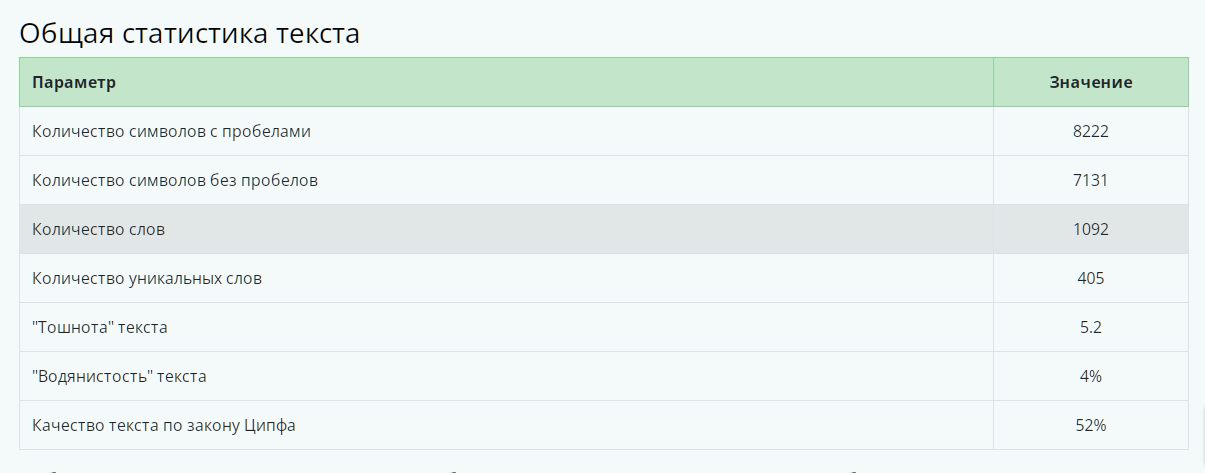Select the 'Количество символов без пробелов' label
This screenshot has width=1205, height=473.
[175, 180]
